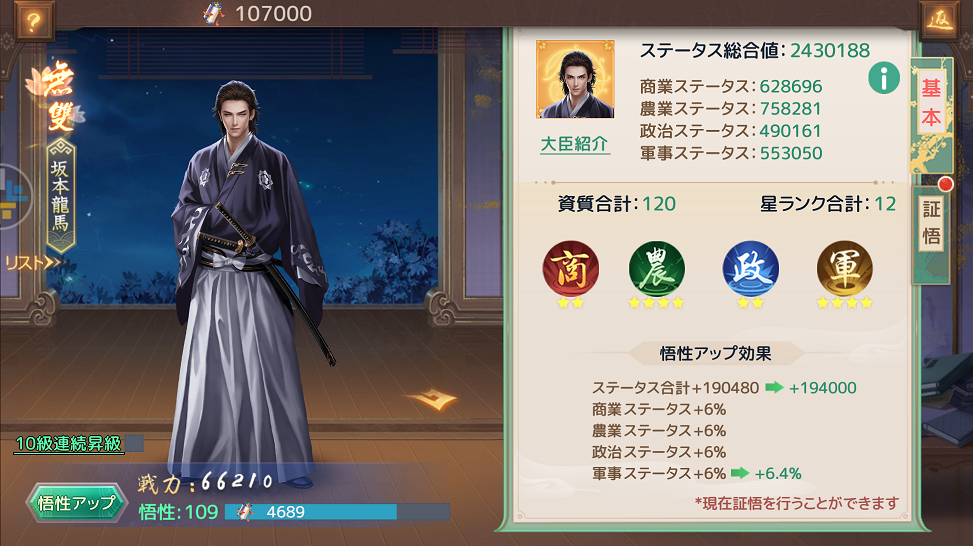Select the blue 政 politics aptitude icon
Screen dimensions: 973x546
750,269
